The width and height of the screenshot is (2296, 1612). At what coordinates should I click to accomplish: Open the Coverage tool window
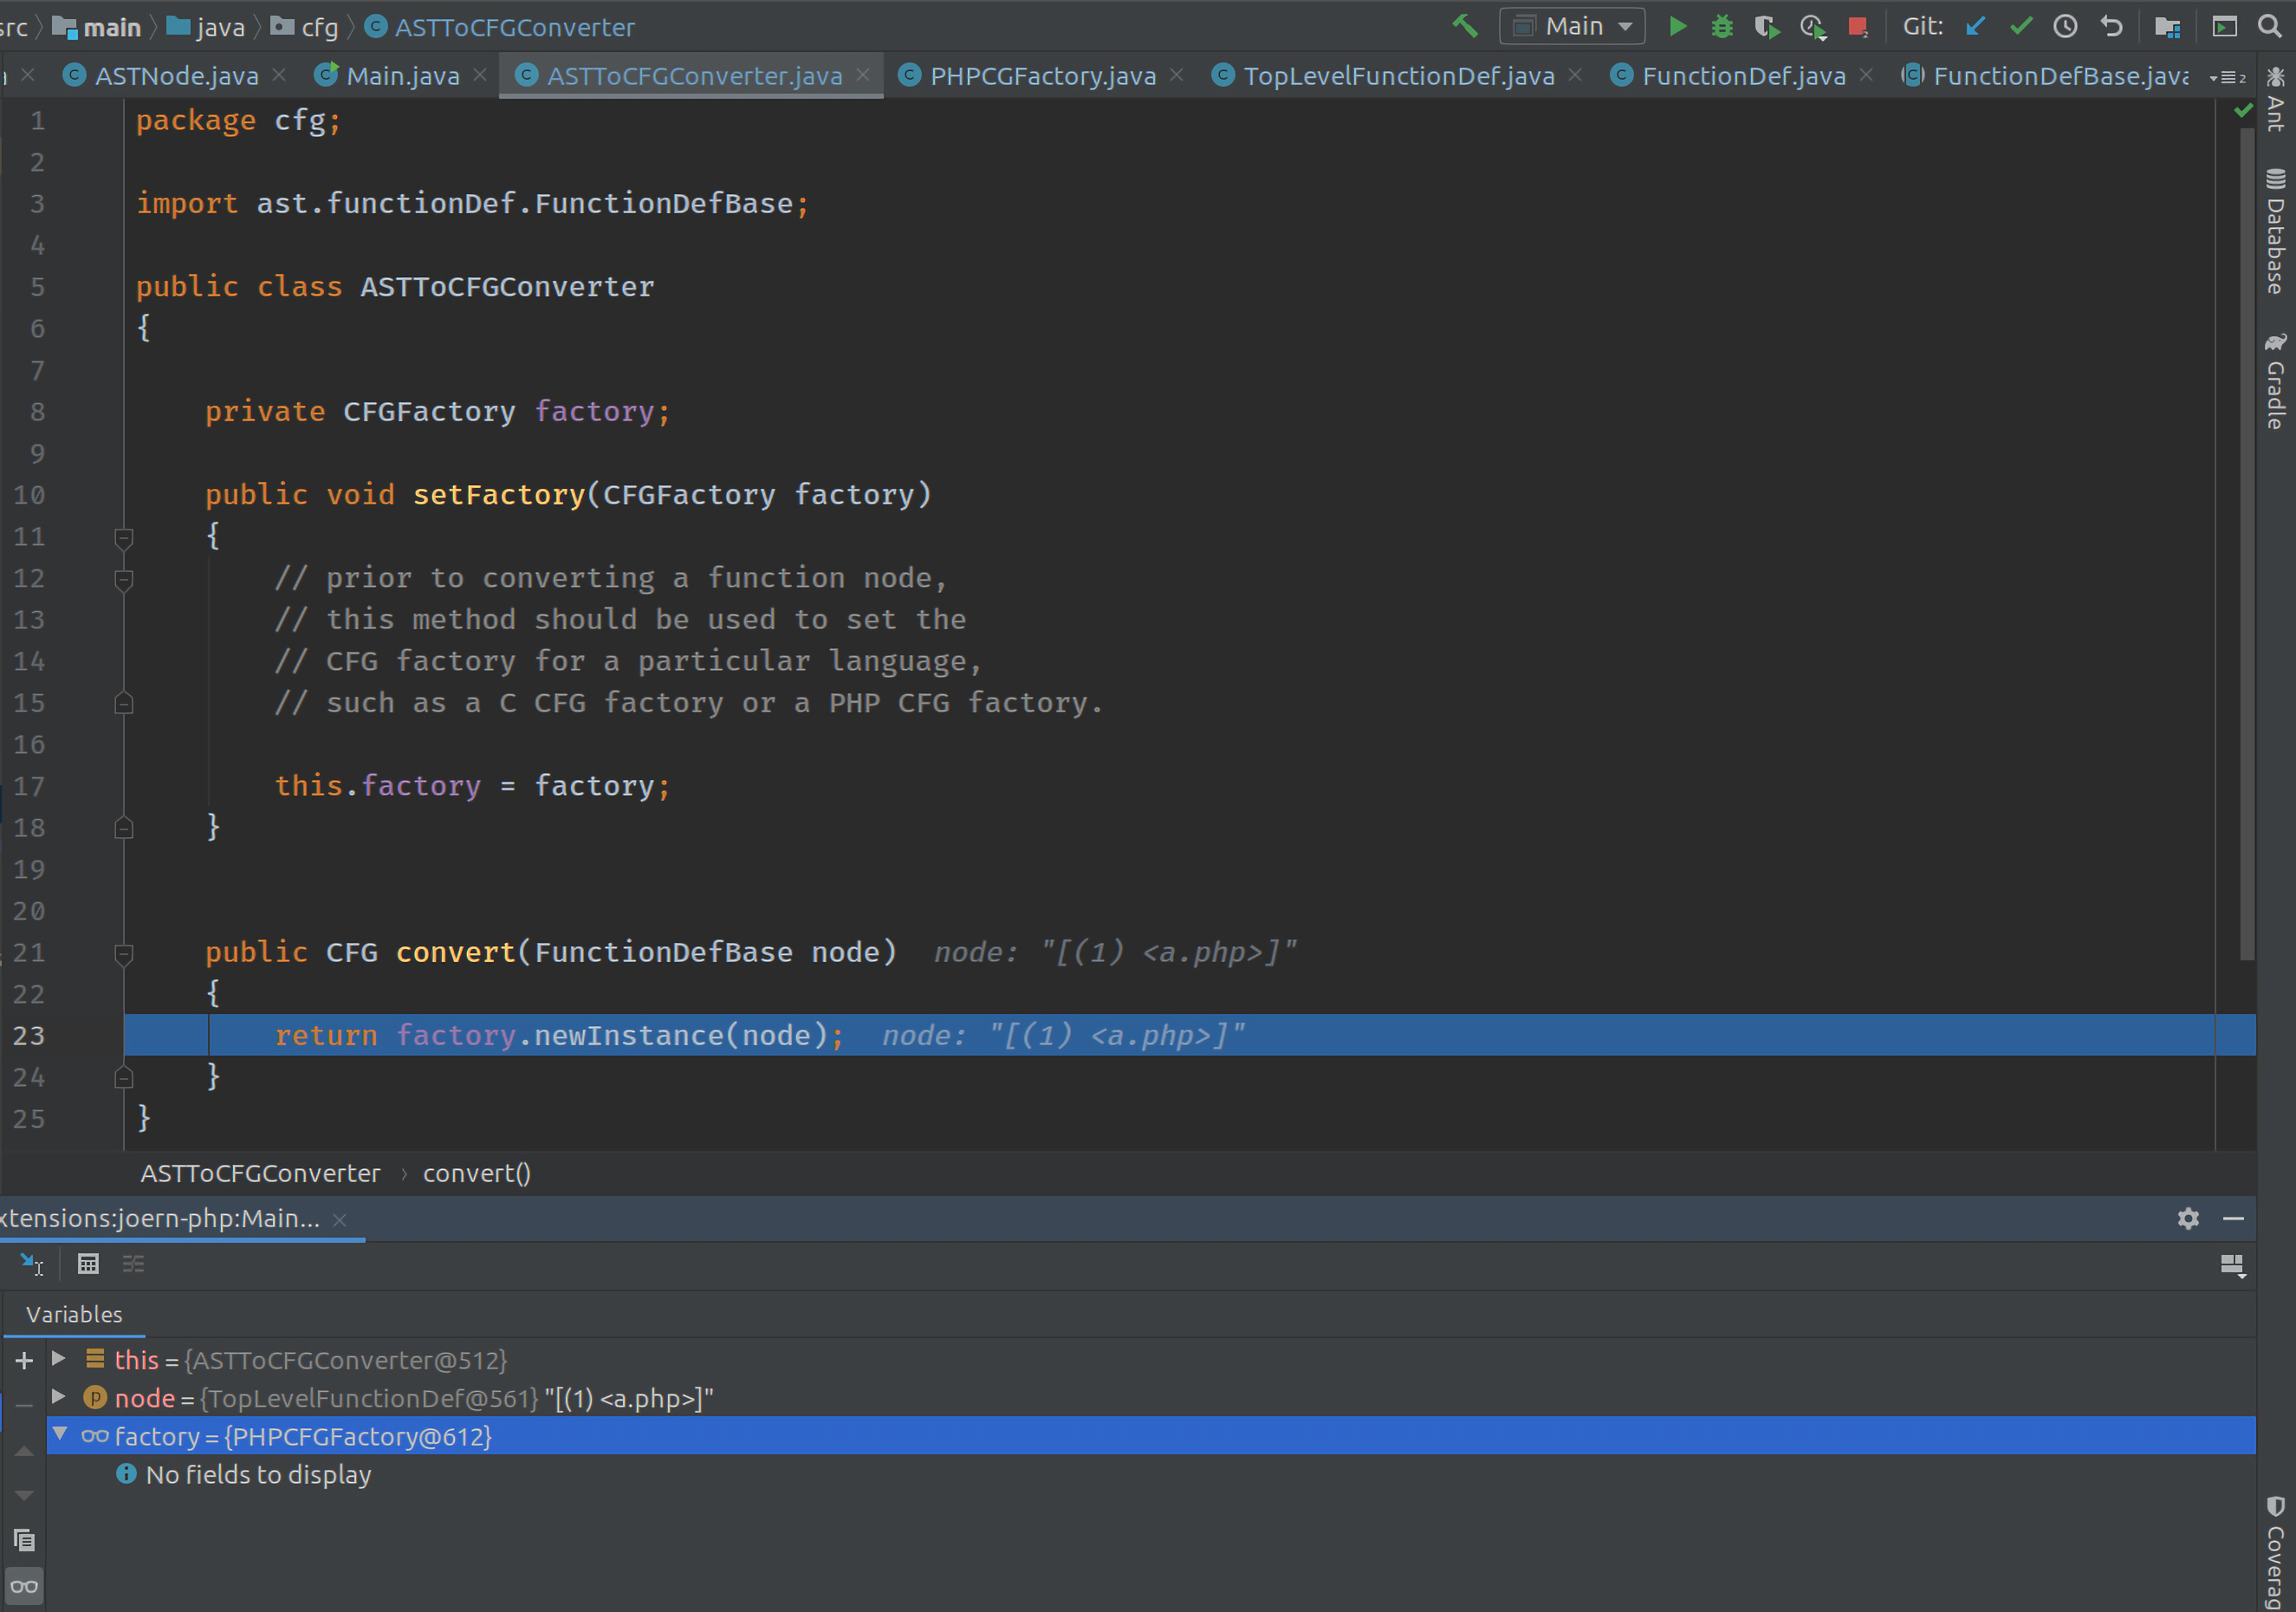(x=2275, y=1552)
